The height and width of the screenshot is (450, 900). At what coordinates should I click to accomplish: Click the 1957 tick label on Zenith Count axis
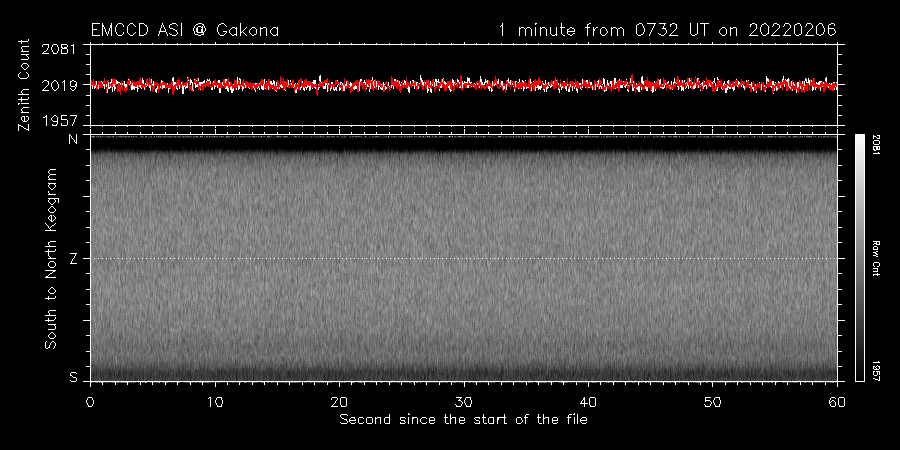click(57, 121)
